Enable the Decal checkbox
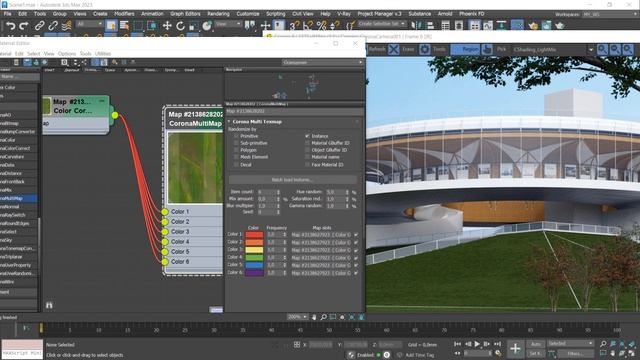 pos(236,164)
